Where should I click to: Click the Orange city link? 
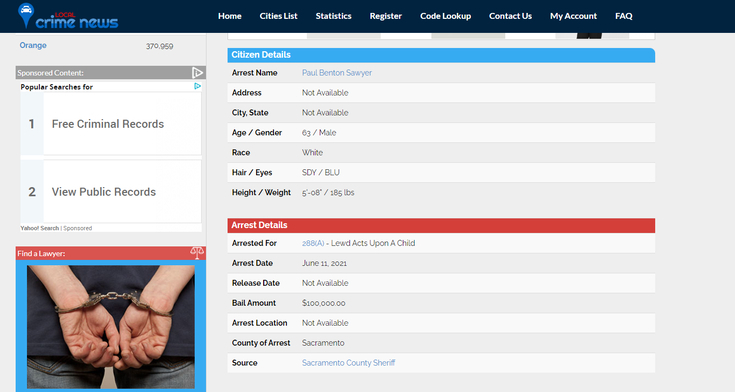point(33,45)
